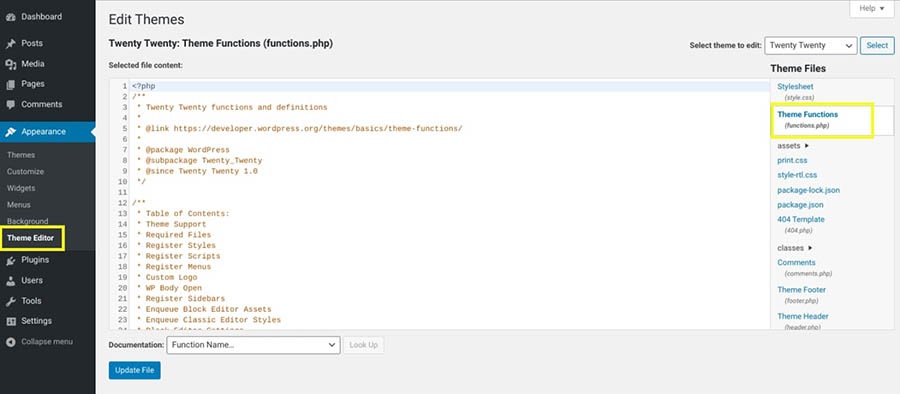
Task: Click the 'Register Menus' code line
Action: [173, 266]
